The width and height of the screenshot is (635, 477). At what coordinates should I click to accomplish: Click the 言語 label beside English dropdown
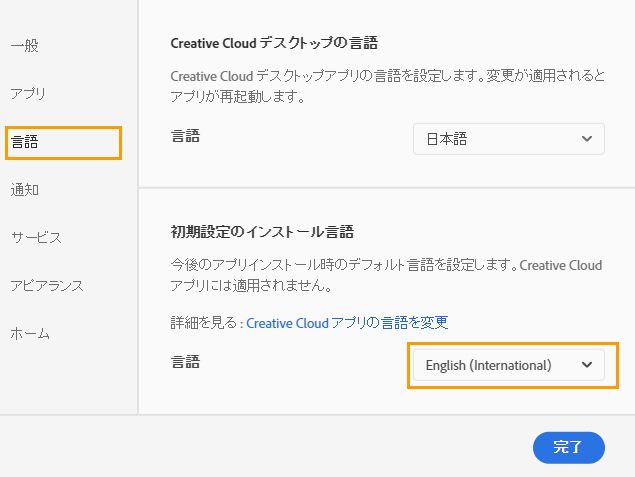pos(185,362)
